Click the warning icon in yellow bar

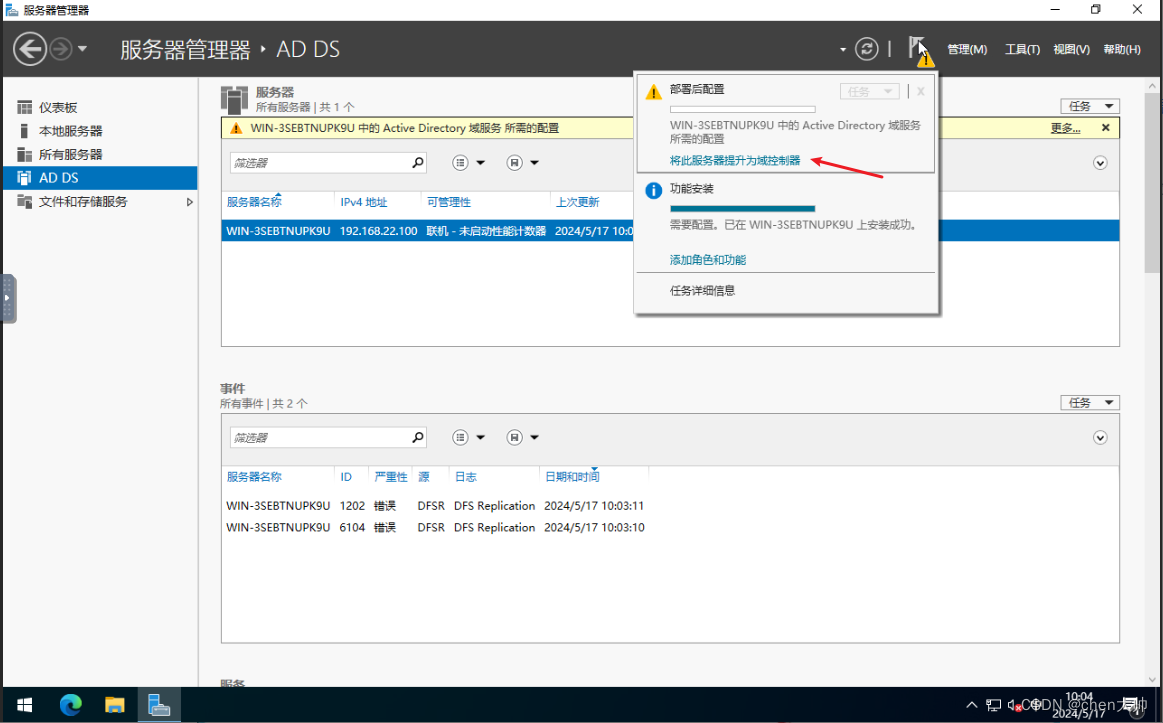236,128
